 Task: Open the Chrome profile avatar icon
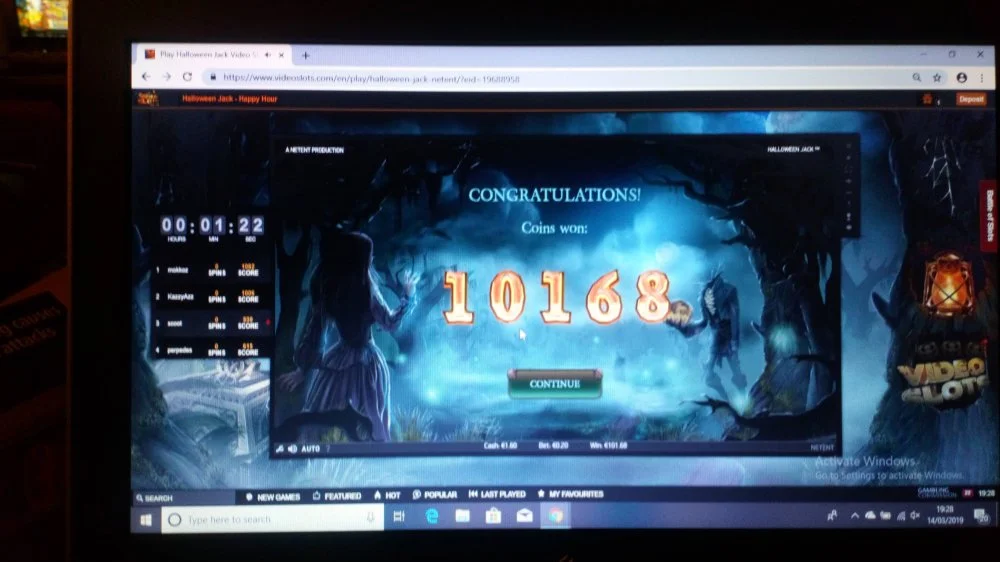(961, 78)
